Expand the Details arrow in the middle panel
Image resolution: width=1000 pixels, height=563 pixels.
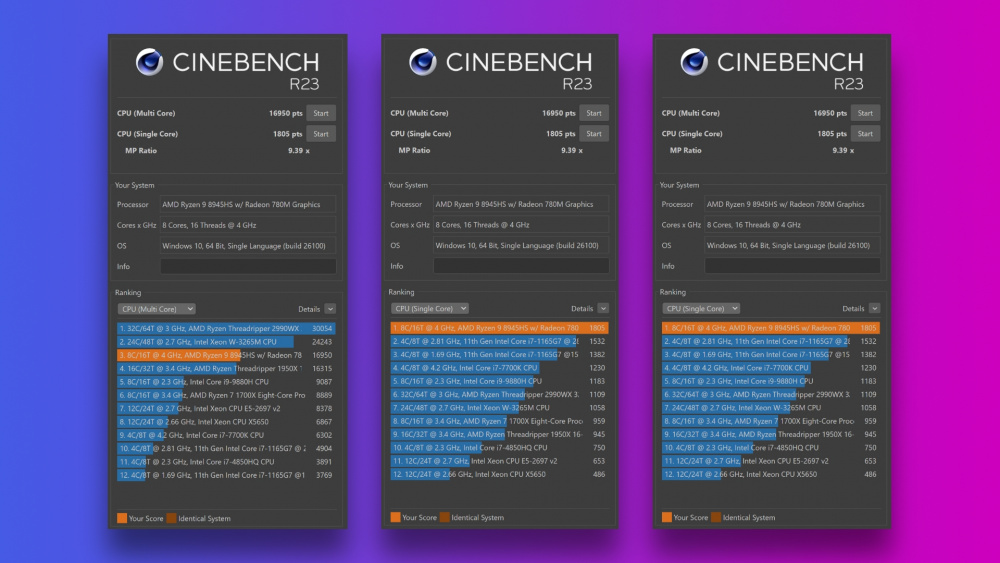coord(603,309)
